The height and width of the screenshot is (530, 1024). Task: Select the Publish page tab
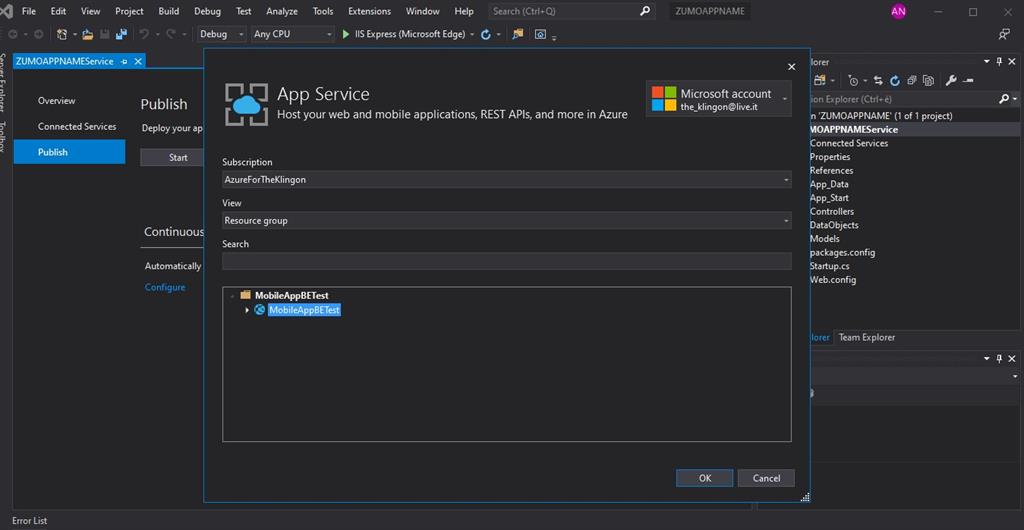[x=69, y=152]
